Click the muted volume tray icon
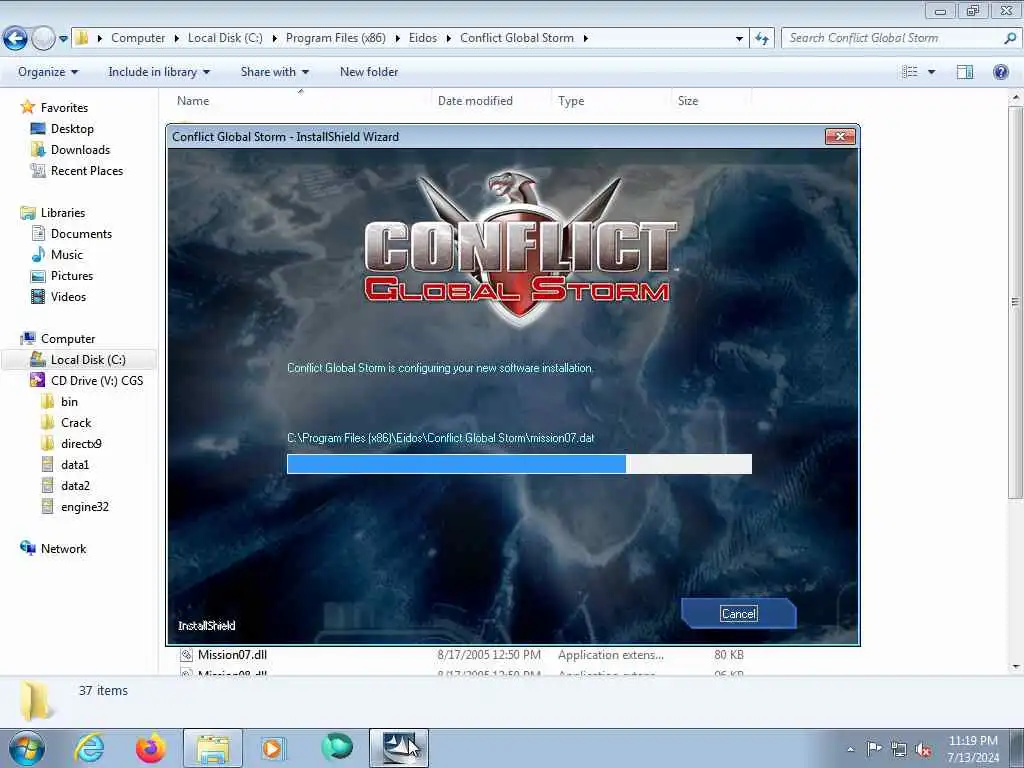Screen dimensions: 1024x768 click(x=923, y=750)
